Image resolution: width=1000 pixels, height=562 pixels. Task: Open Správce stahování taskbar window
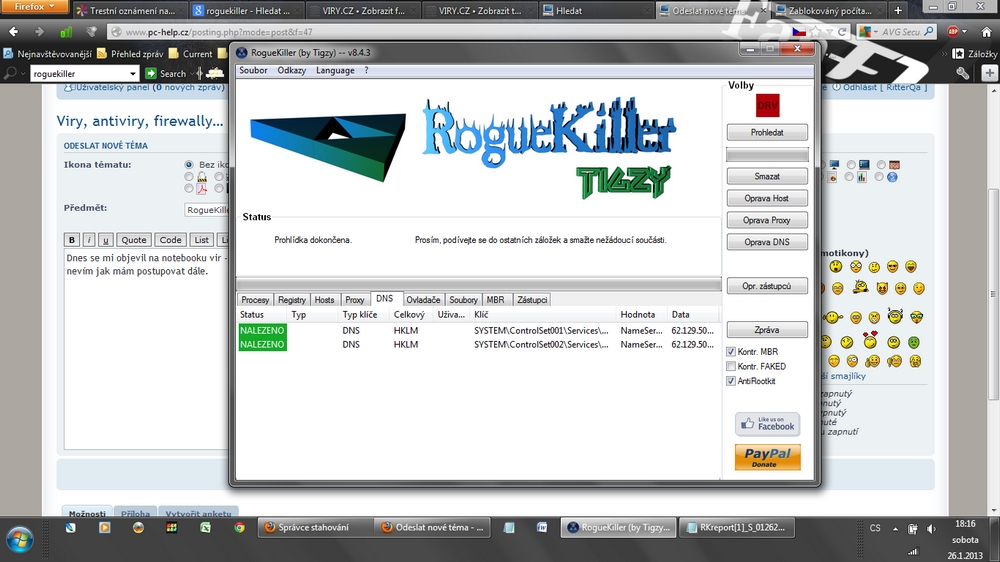[x=314, y=528]
